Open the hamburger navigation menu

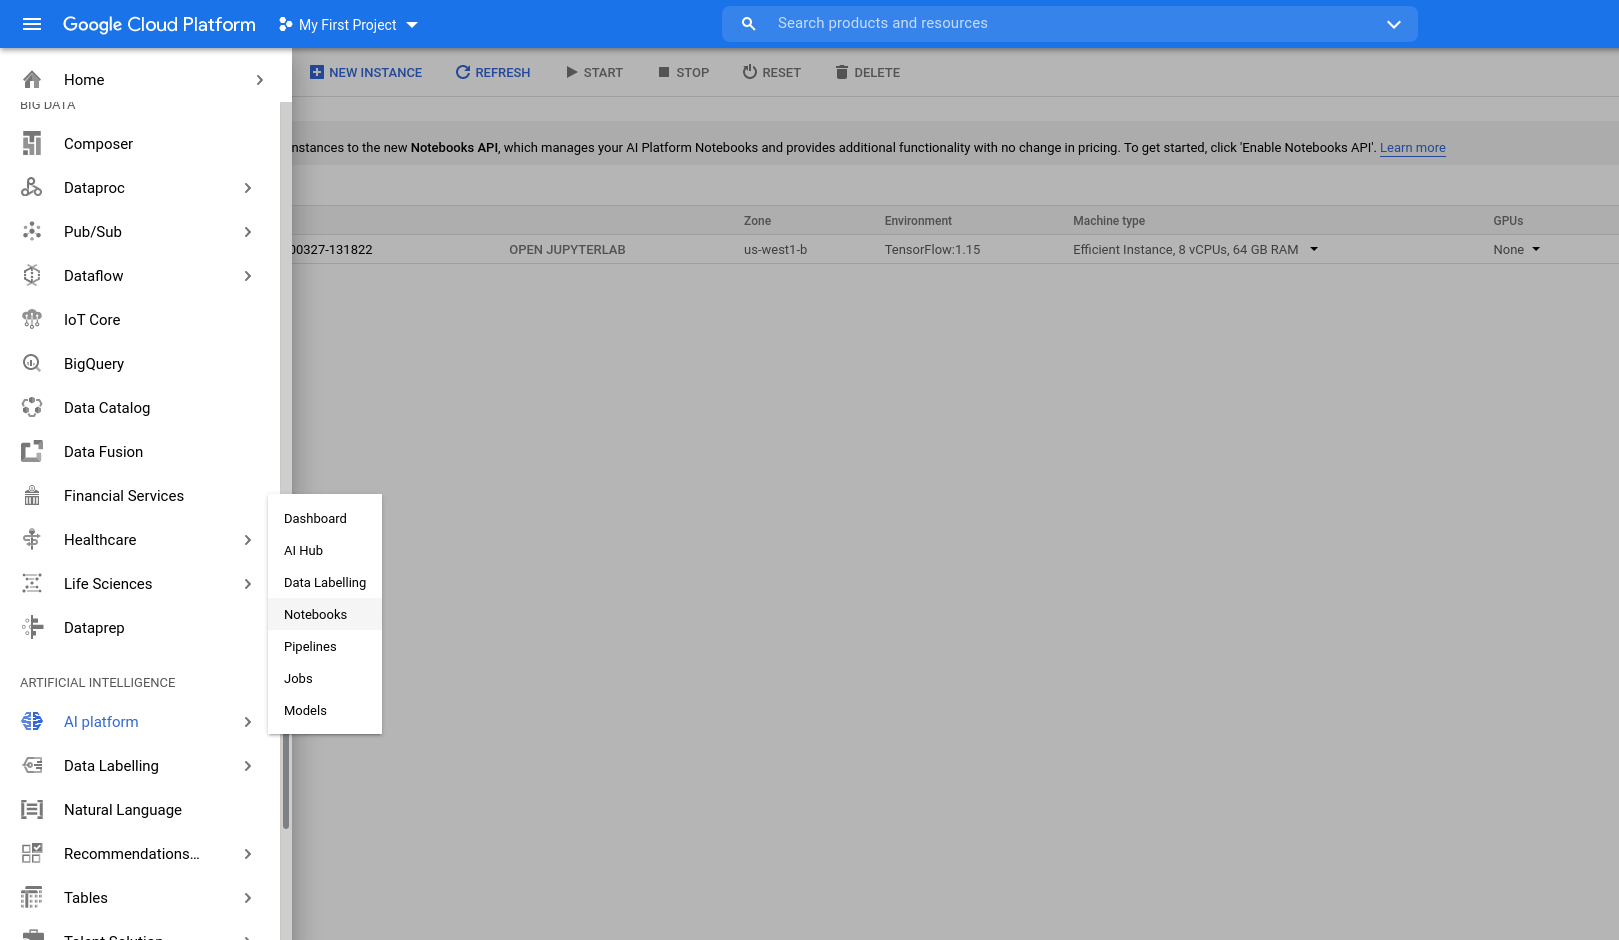point(32,24)
